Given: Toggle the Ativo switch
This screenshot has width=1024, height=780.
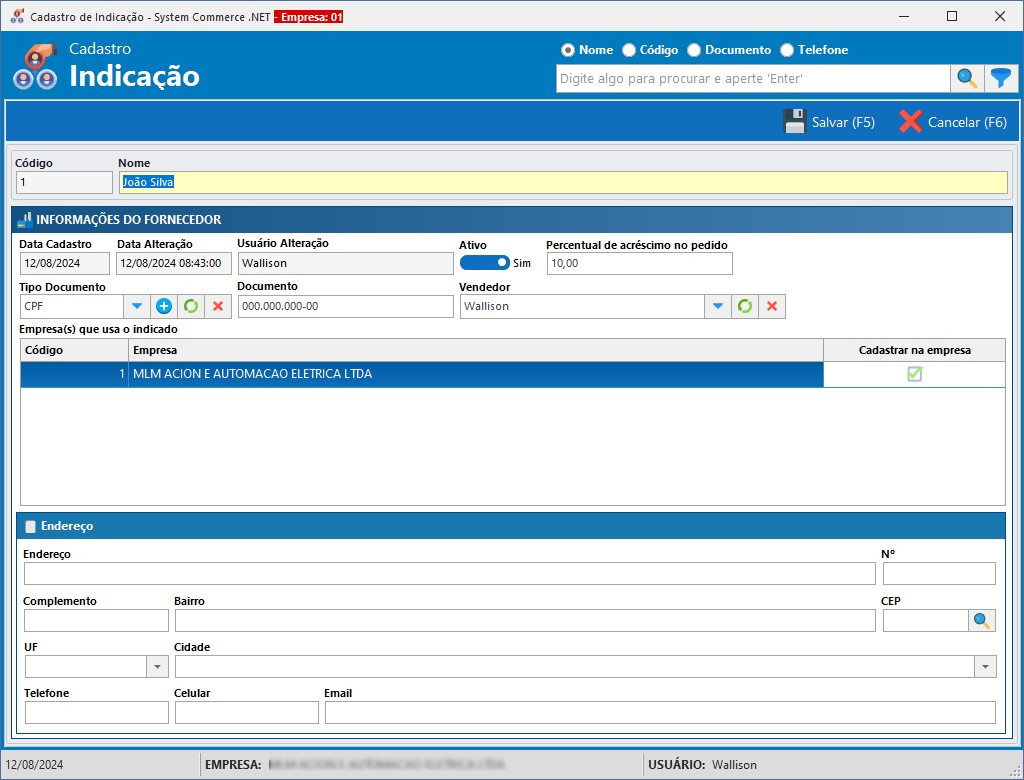Looking at the screenshot, I should tap(485, 263).
